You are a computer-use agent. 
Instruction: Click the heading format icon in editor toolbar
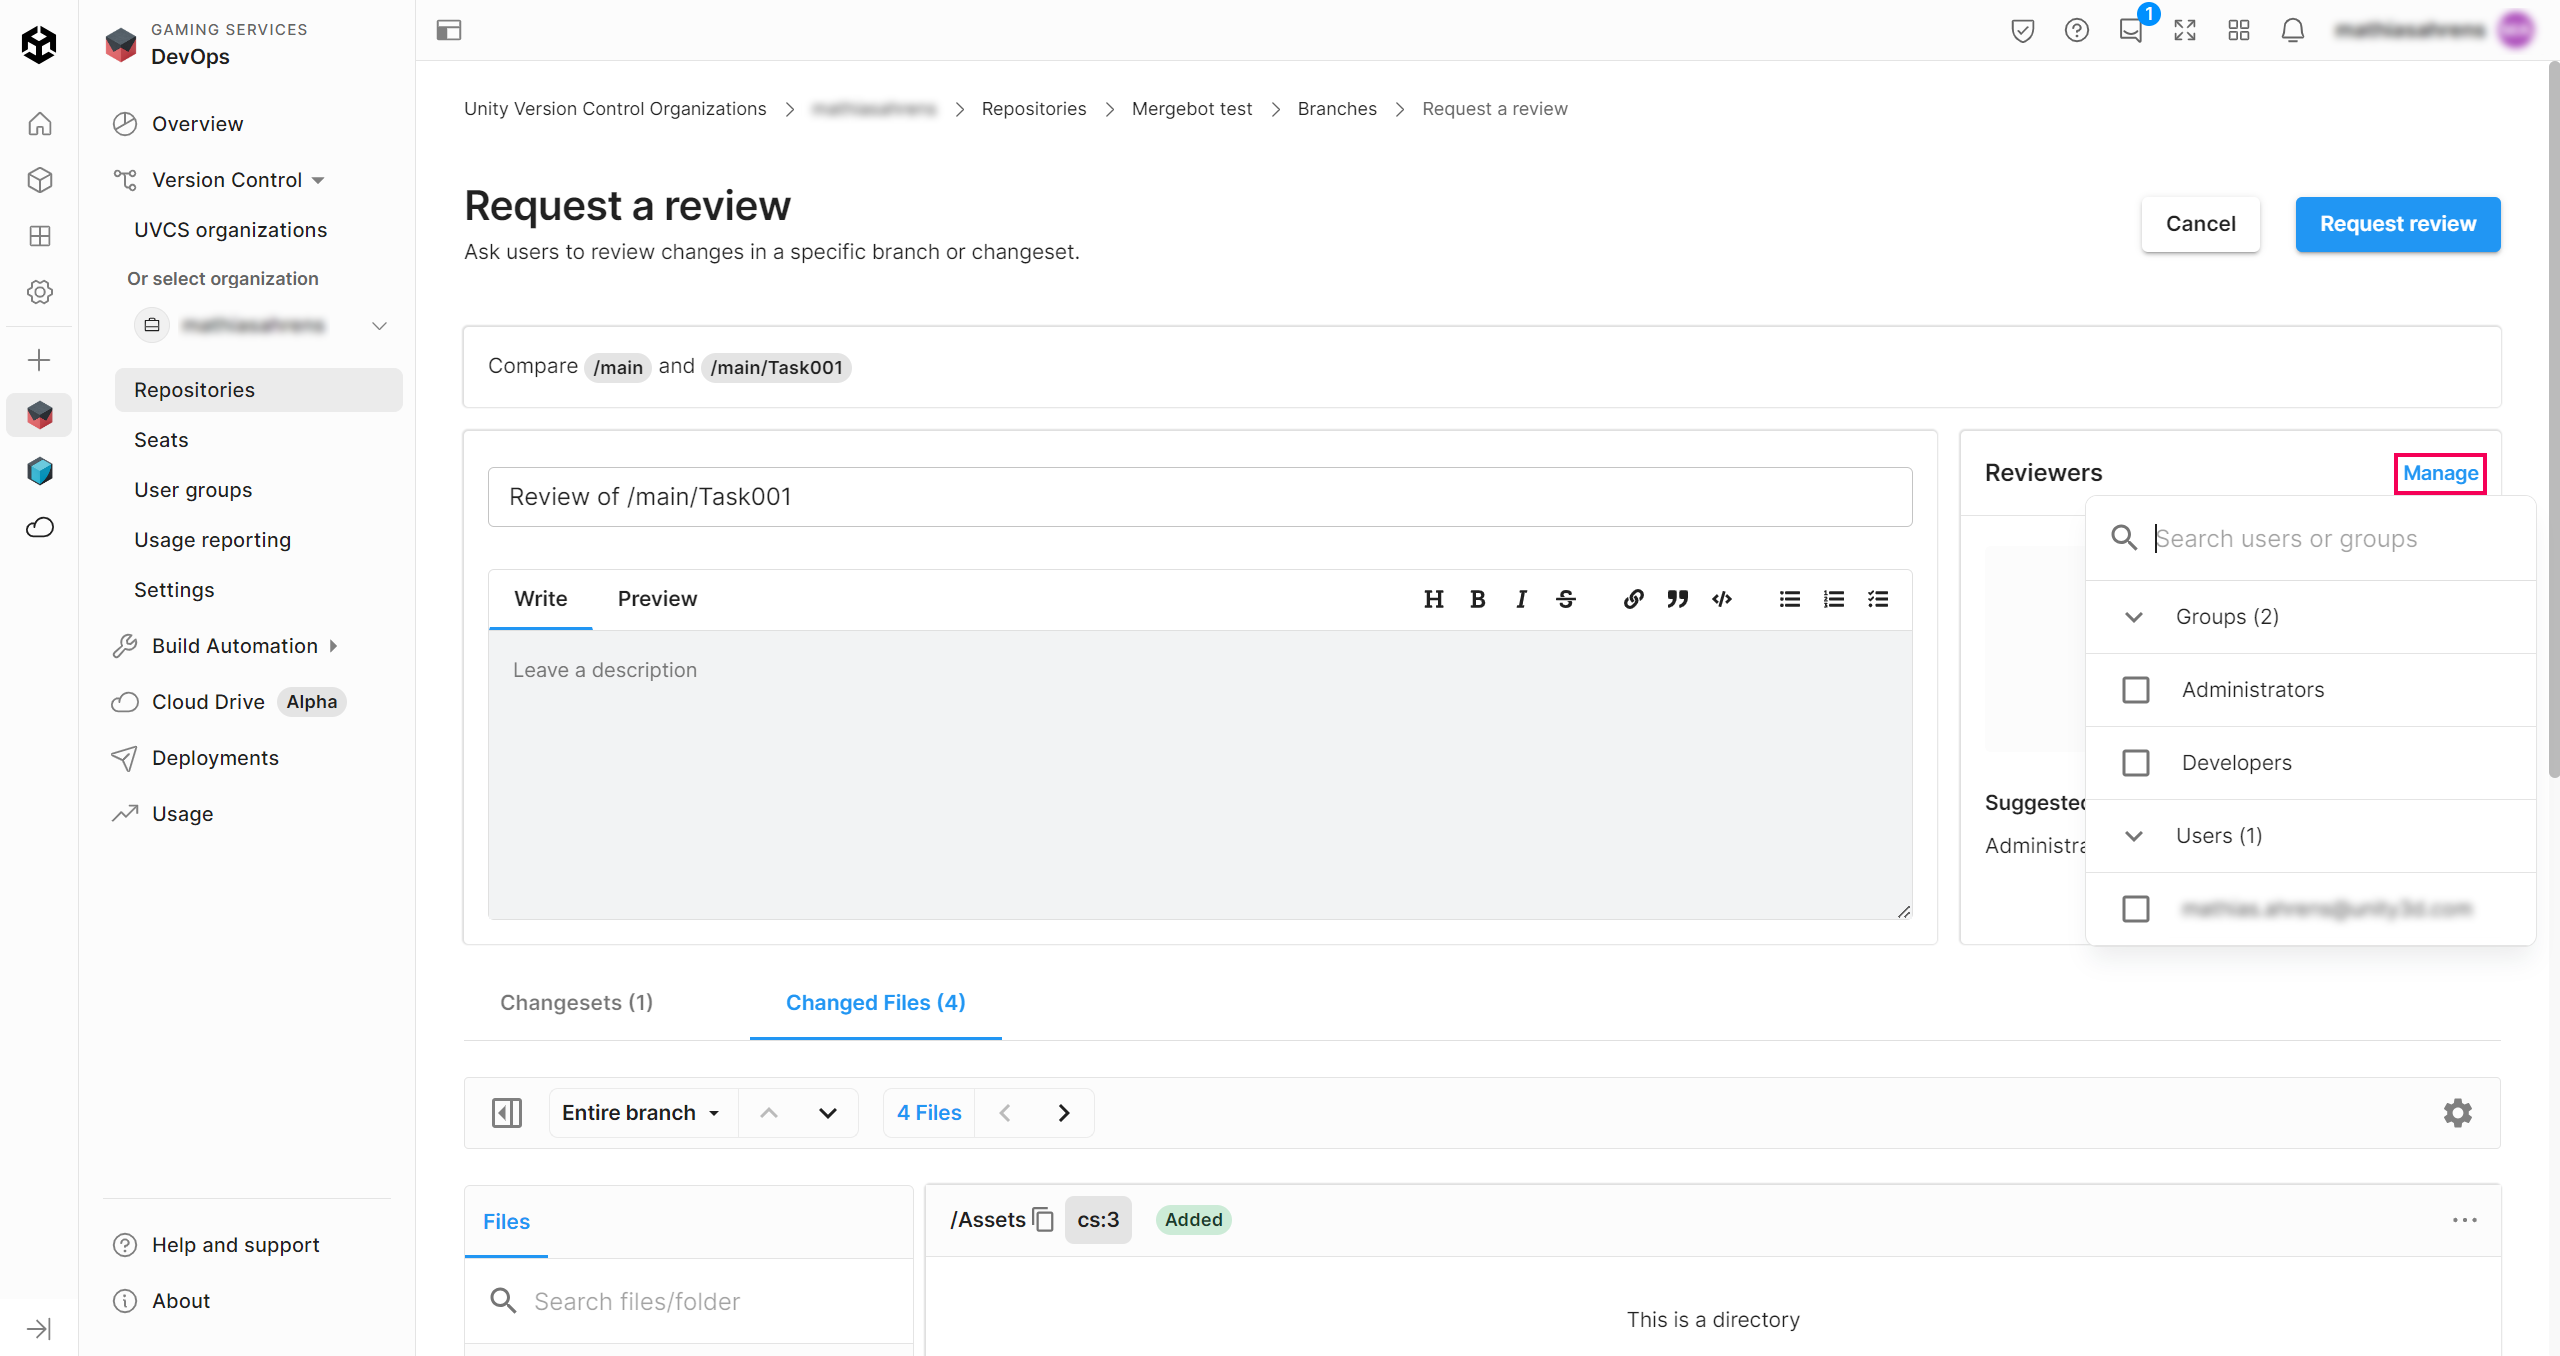(1433, 599)
